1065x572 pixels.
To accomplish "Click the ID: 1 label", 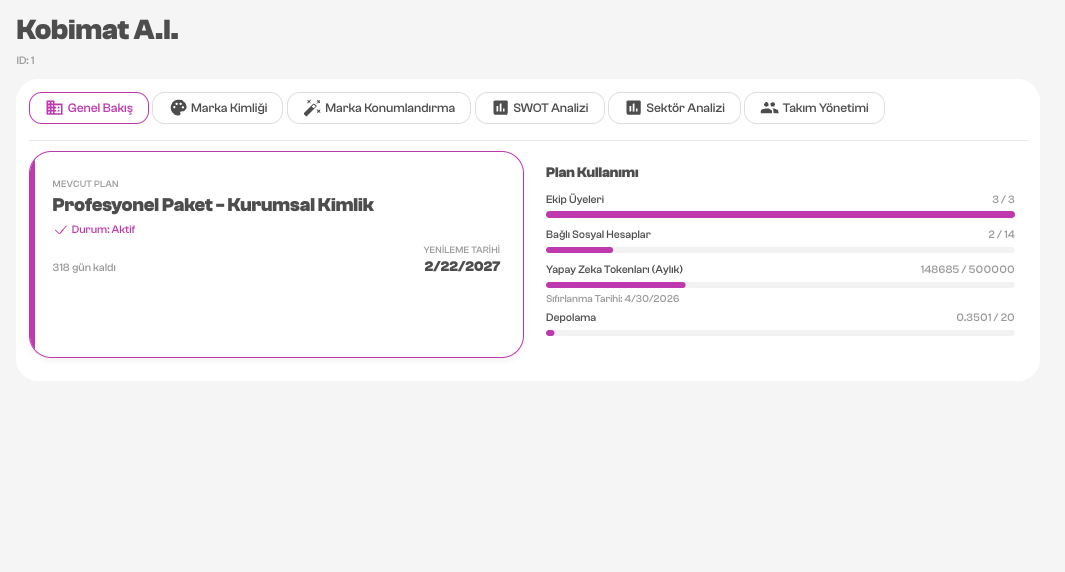I will [x=25, y=60].
